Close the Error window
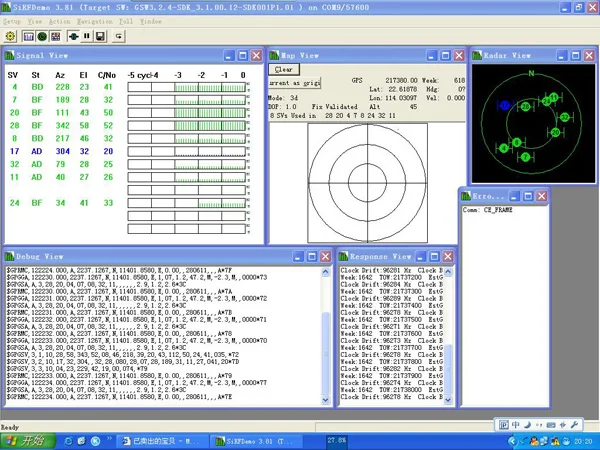The height and width of the screenshot is (450, 600). coord(542,196)
